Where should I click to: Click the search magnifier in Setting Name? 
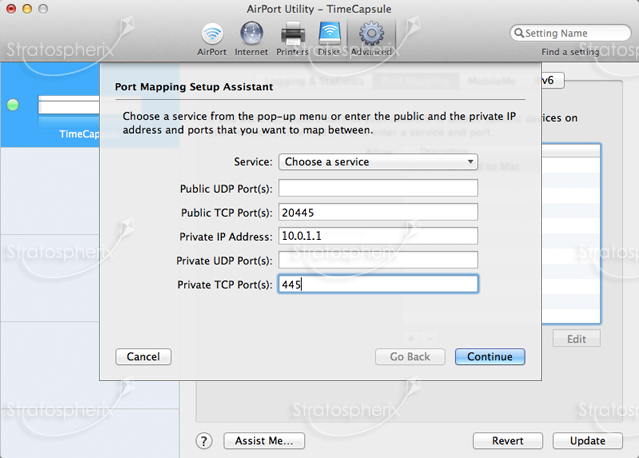[519, 33]
